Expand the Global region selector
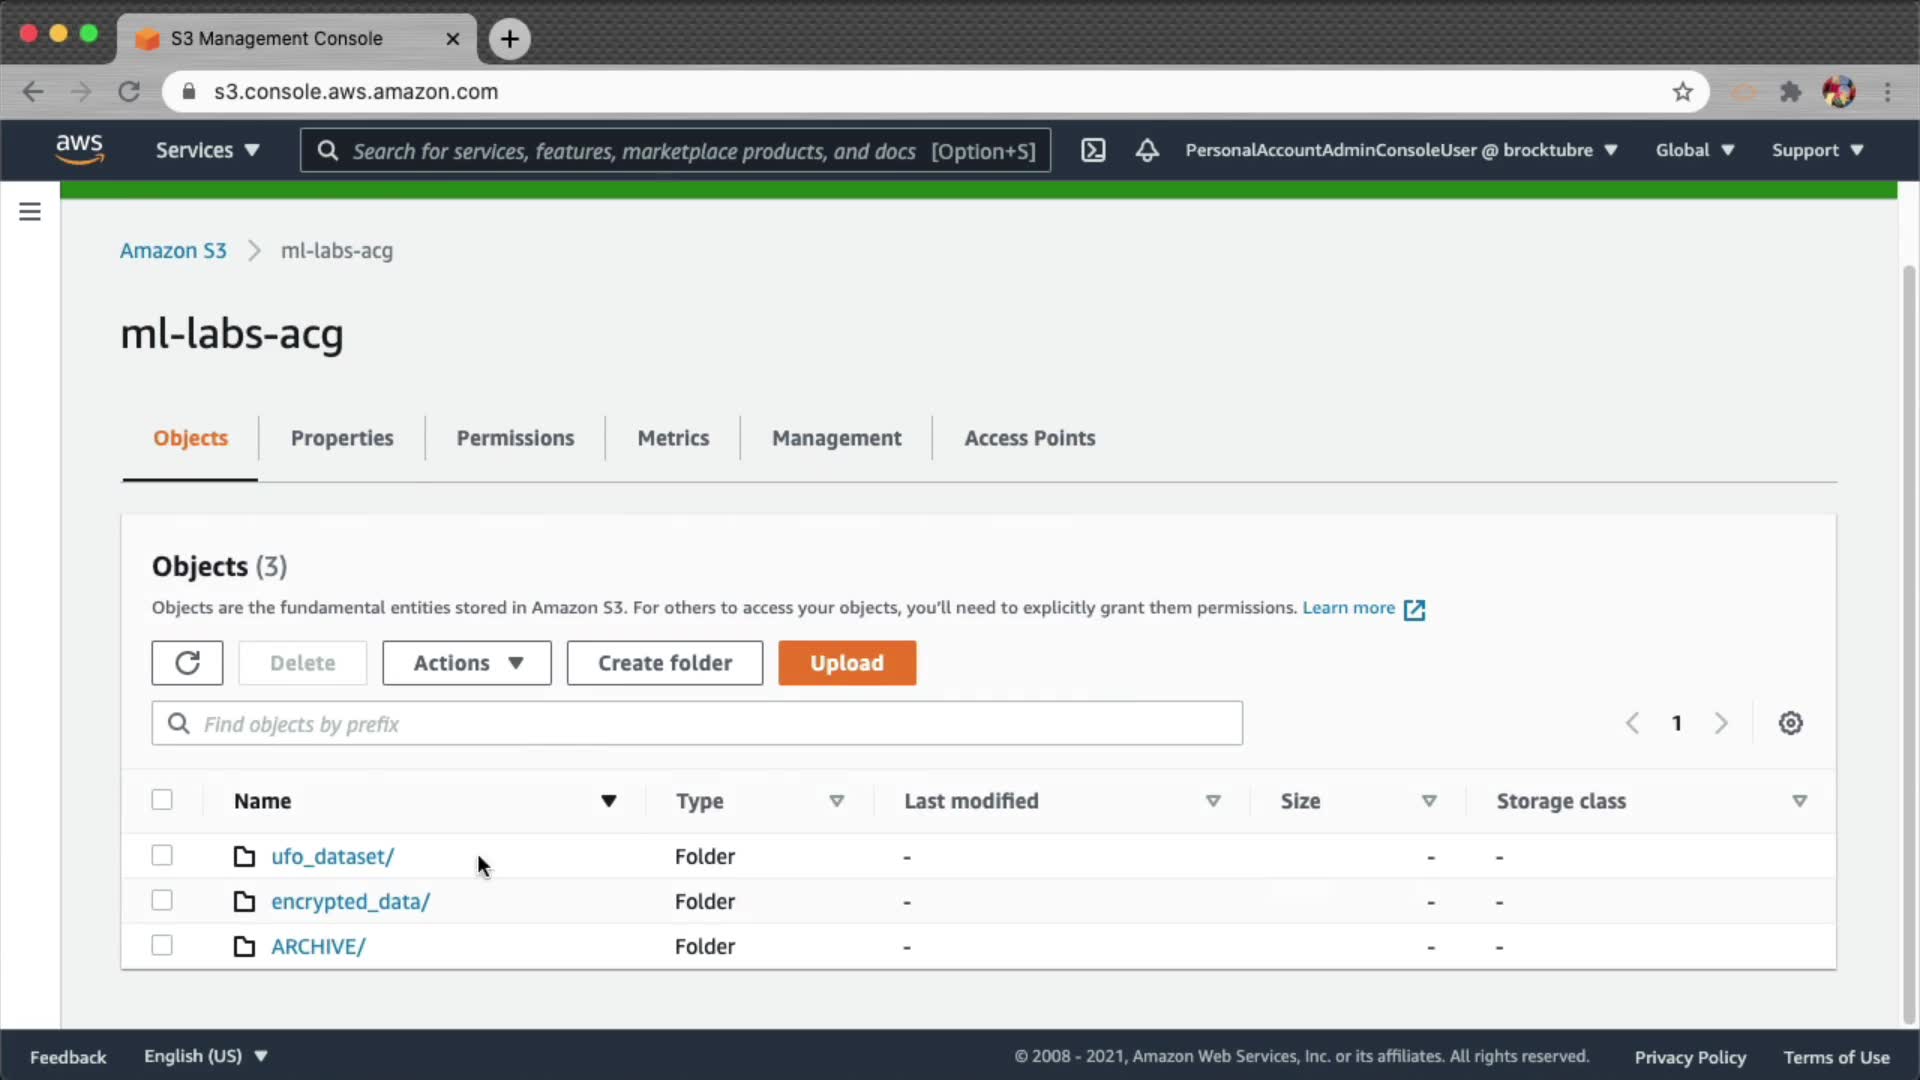Viewport: 1920px width, 1080px height. click(x=1694, y=150)
